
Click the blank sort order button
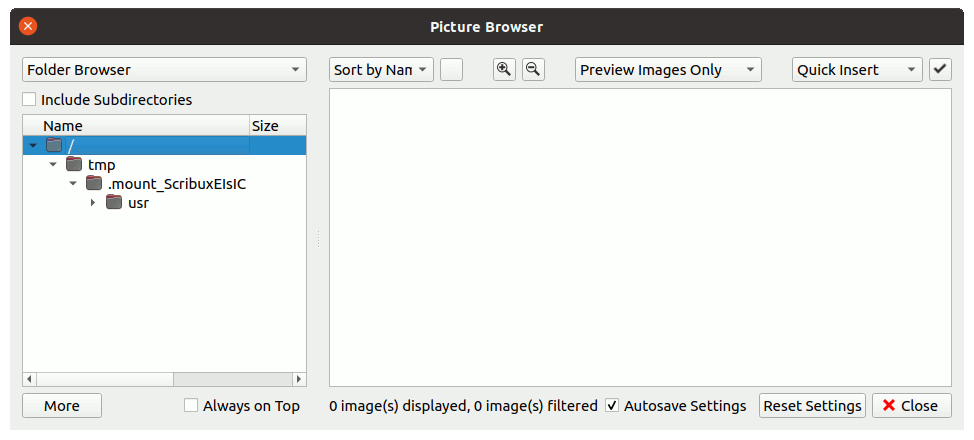[451, 69]
